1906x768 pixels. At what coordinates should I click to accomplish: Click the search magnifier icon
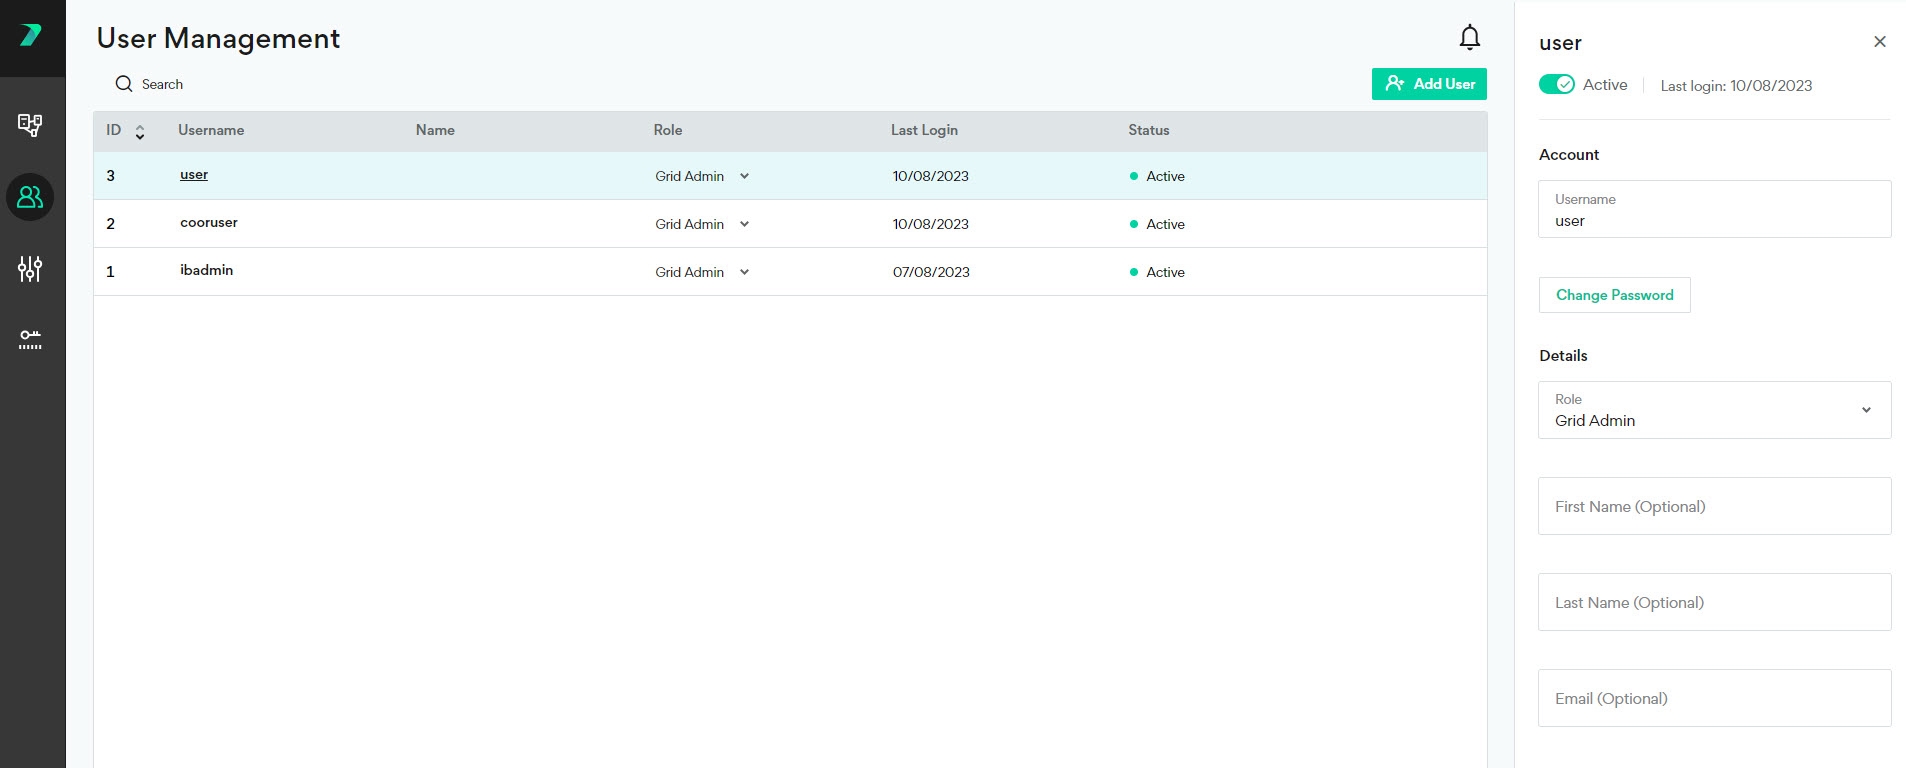124,84
